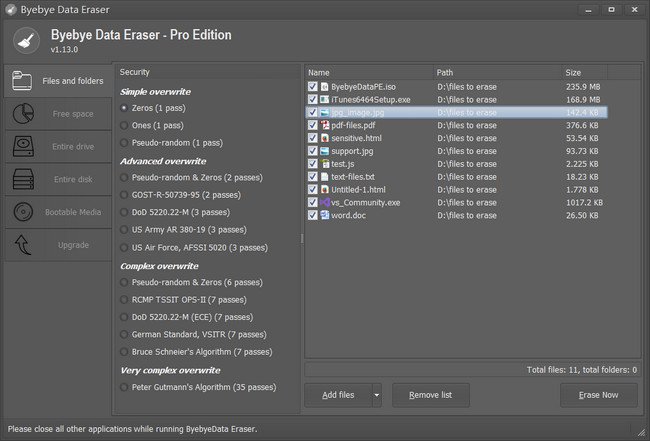
Task: Switch to the Free space tab
Action: coord(58,114)
